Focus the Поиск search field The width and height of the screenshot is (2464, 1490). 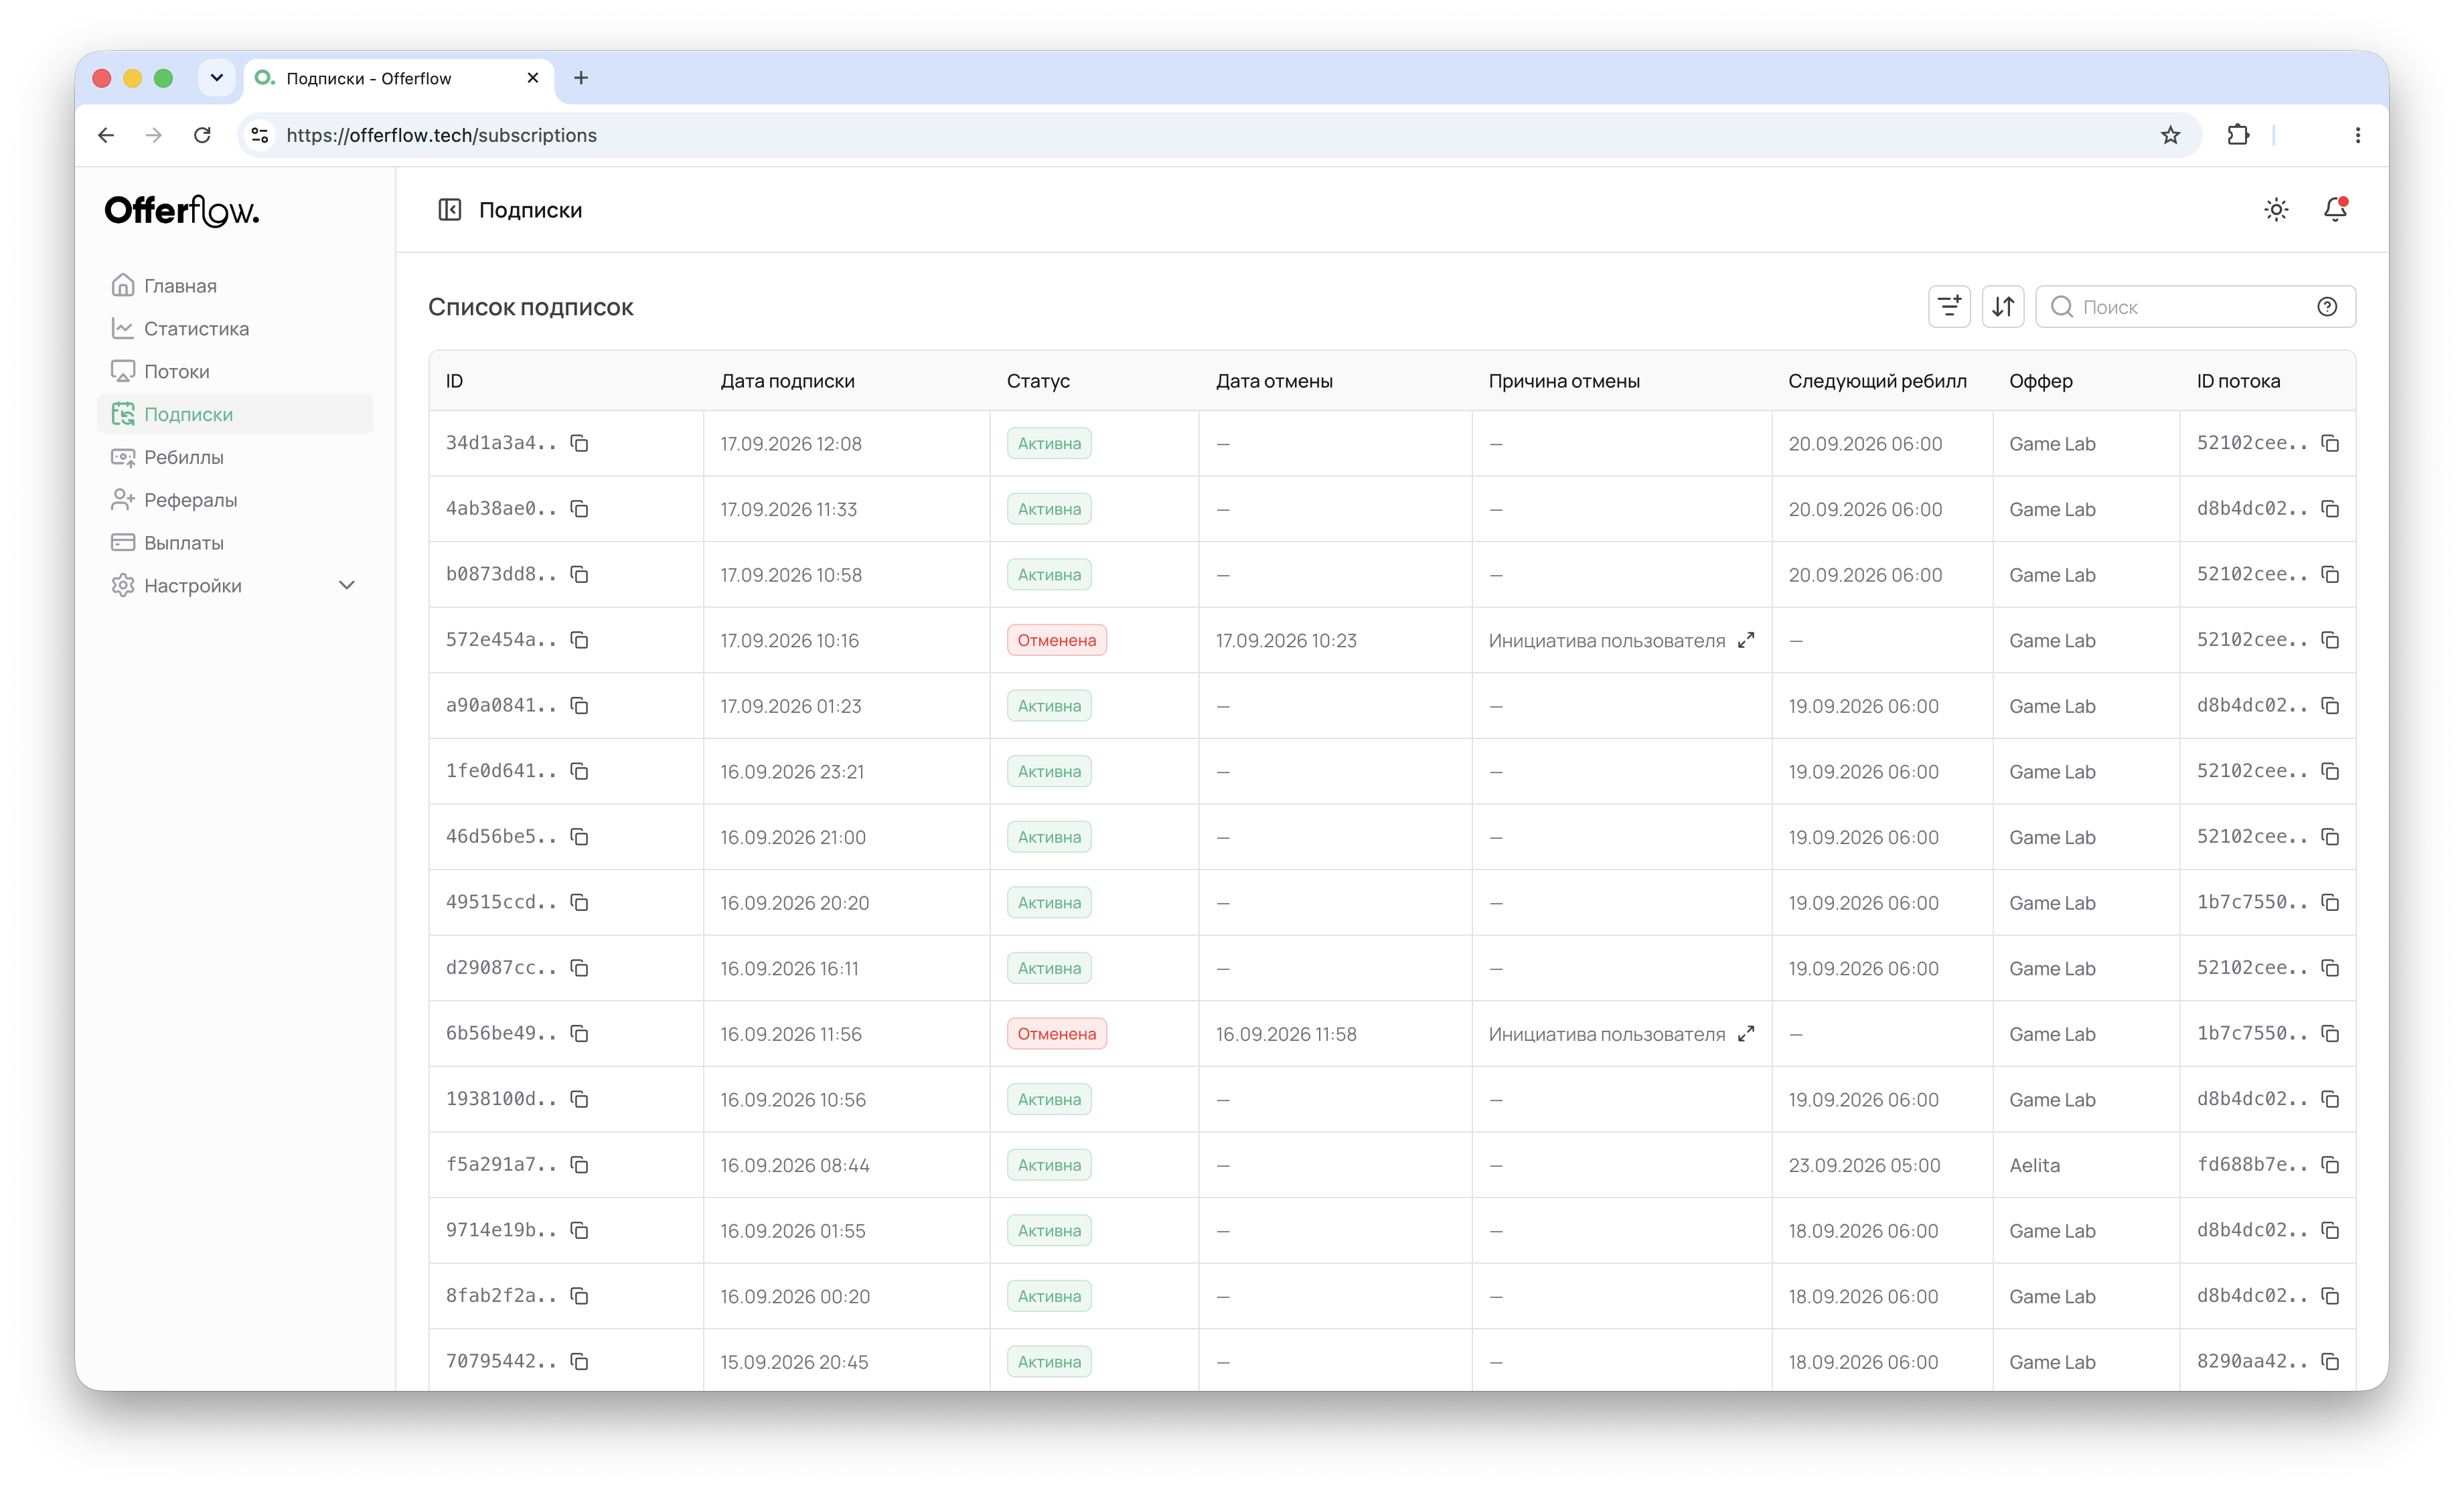2195,307
